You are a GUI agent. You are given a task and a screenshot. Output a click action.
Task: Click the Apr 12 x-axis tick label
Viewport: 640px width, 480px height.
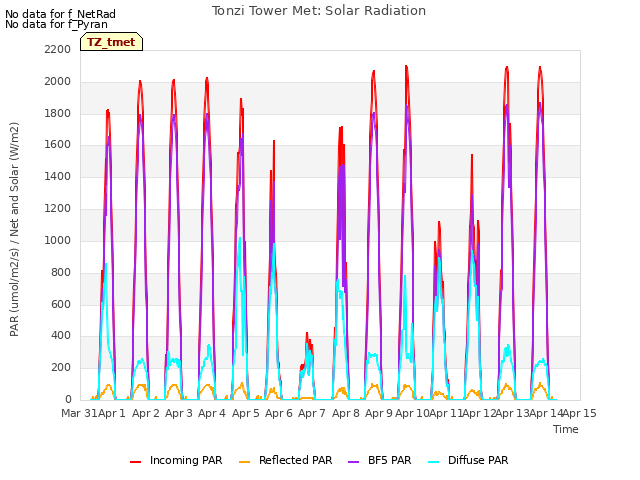[479, 413]
